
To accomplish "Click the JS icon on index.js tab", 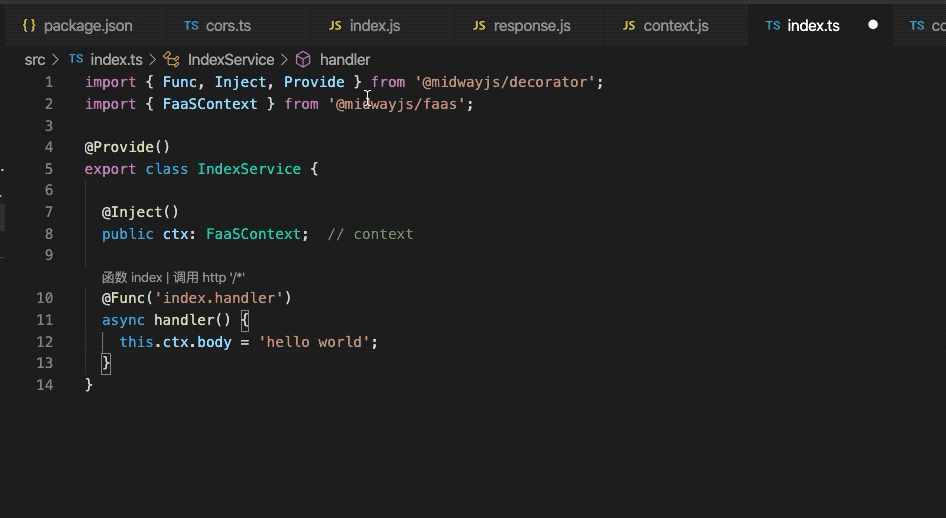I will click(x=335, y=26).
